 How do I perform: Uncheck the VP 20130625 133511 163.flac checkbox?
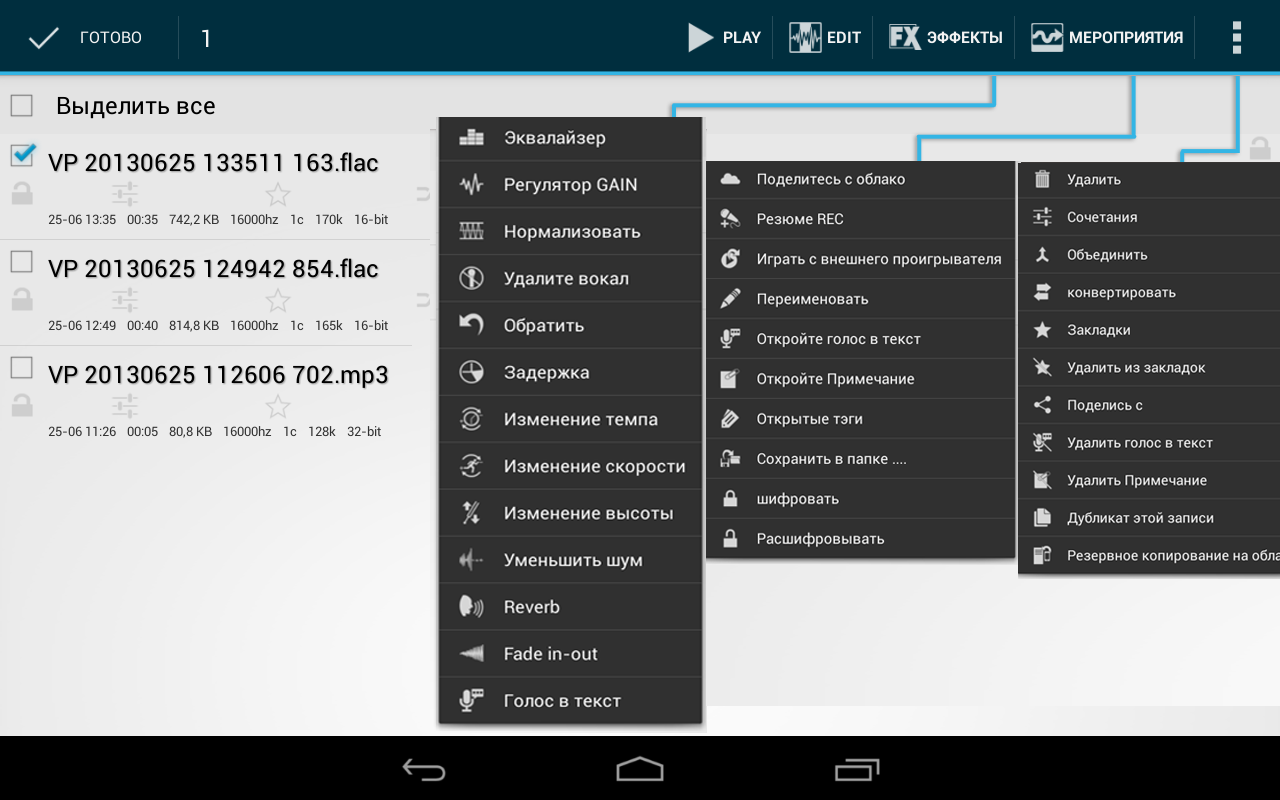coord(22,156)
